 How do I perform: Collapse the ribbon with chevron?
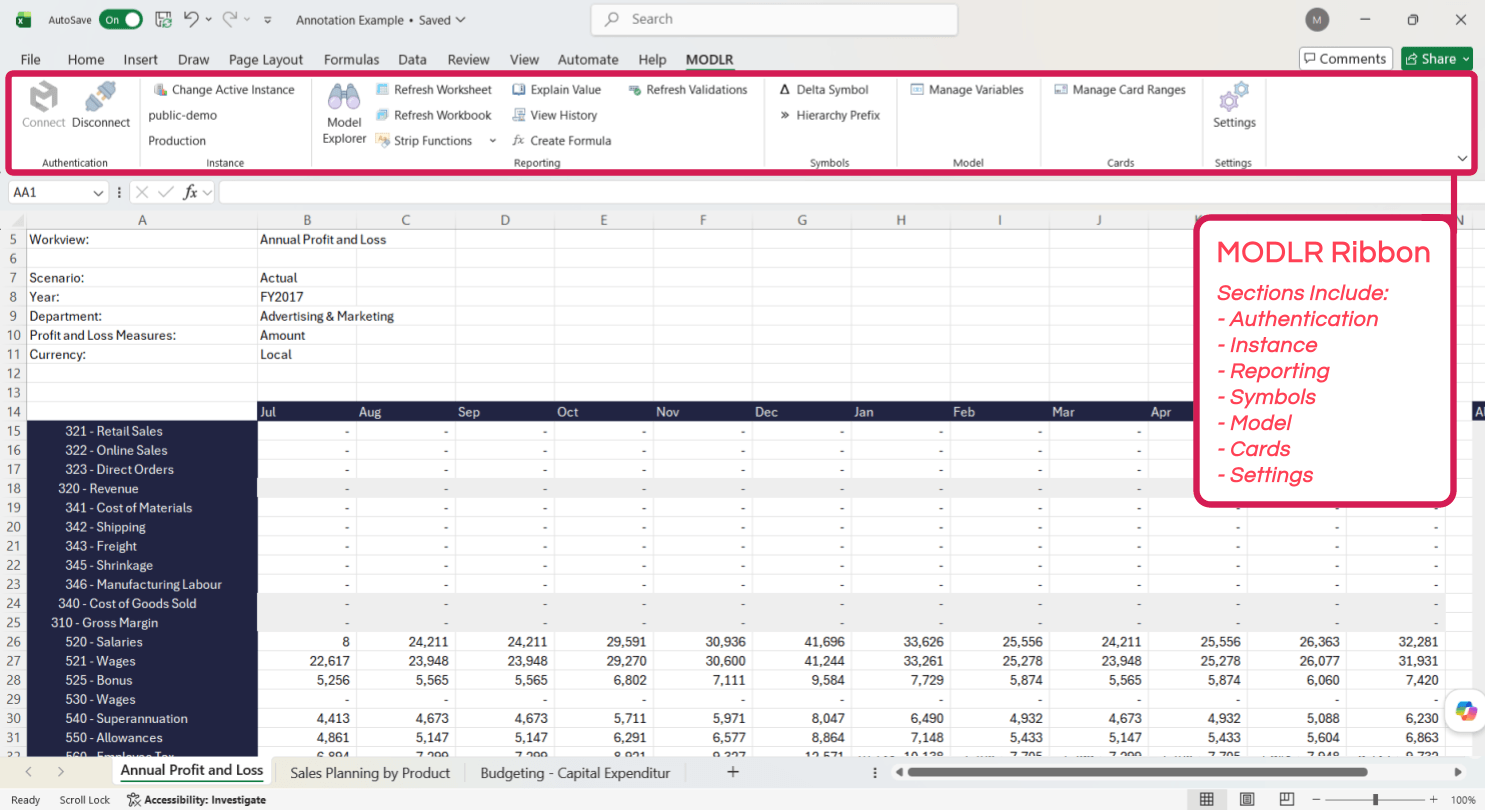[x=1462, y=158]
